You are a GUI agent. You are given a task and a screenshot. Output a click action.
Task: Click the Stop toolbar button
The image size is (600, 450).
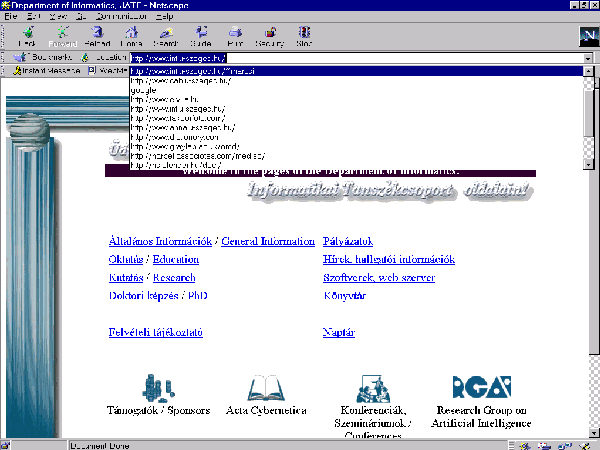pos(304,36)
